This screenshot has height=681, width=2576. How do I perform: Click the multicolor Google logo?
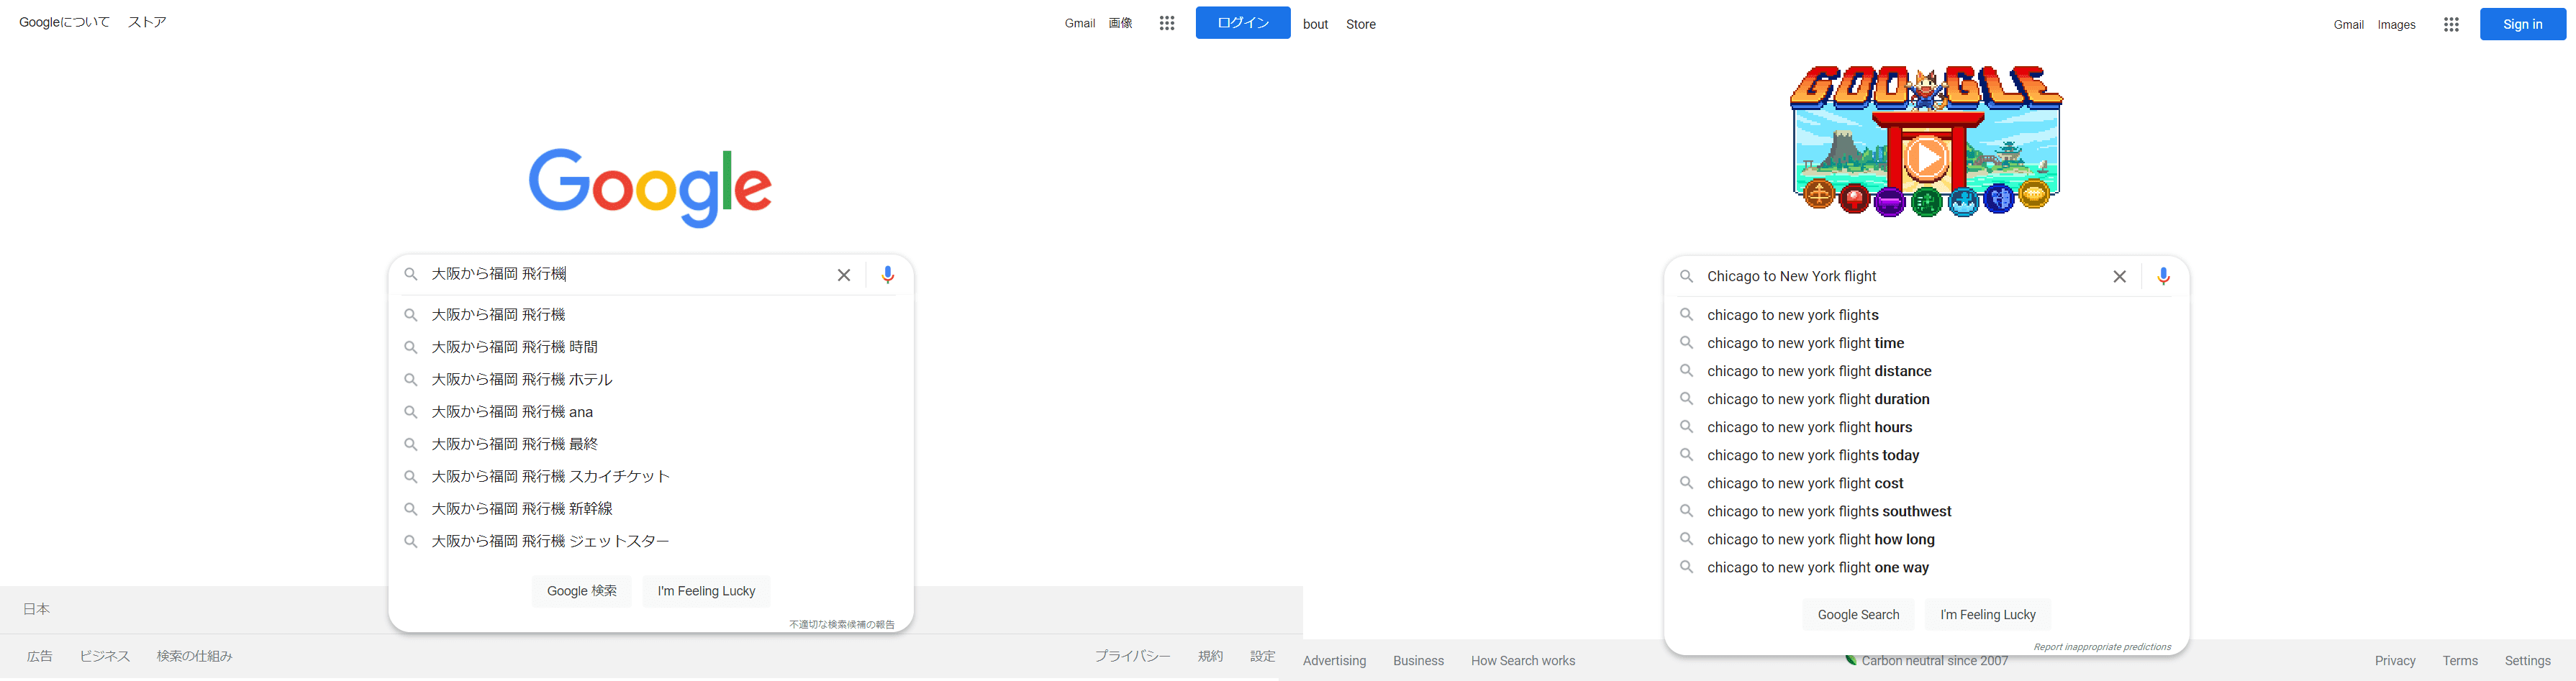pyautogui.click(x=650, y=188)
